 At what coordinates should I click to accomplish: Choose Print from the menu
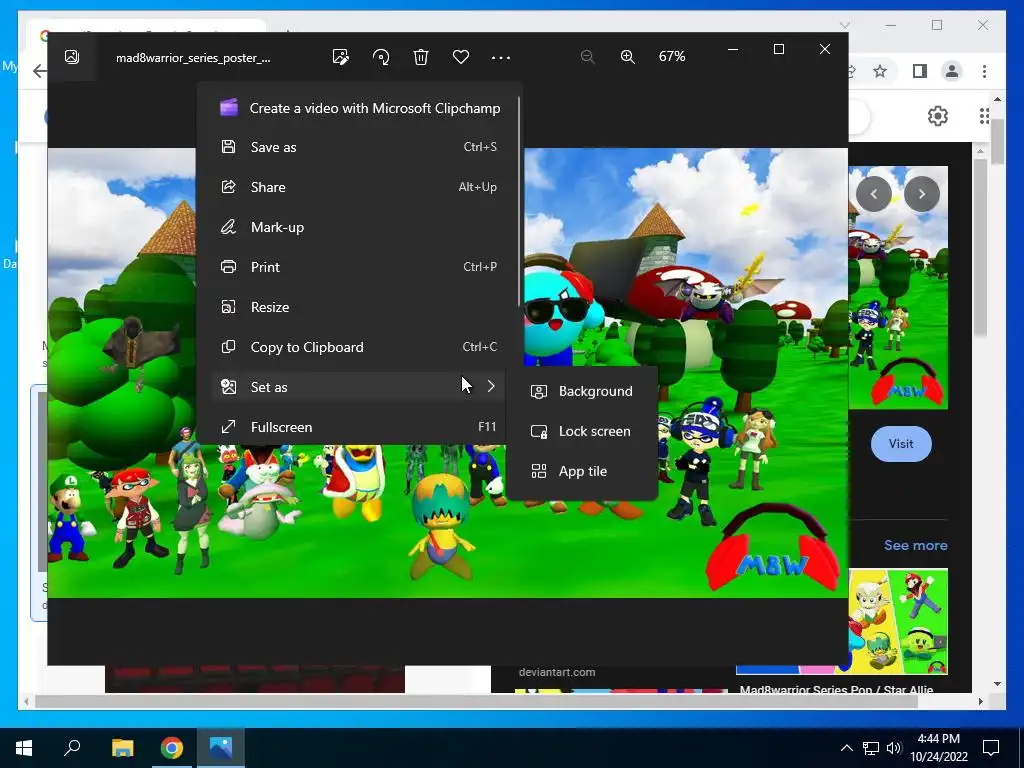tap(358, 266)
